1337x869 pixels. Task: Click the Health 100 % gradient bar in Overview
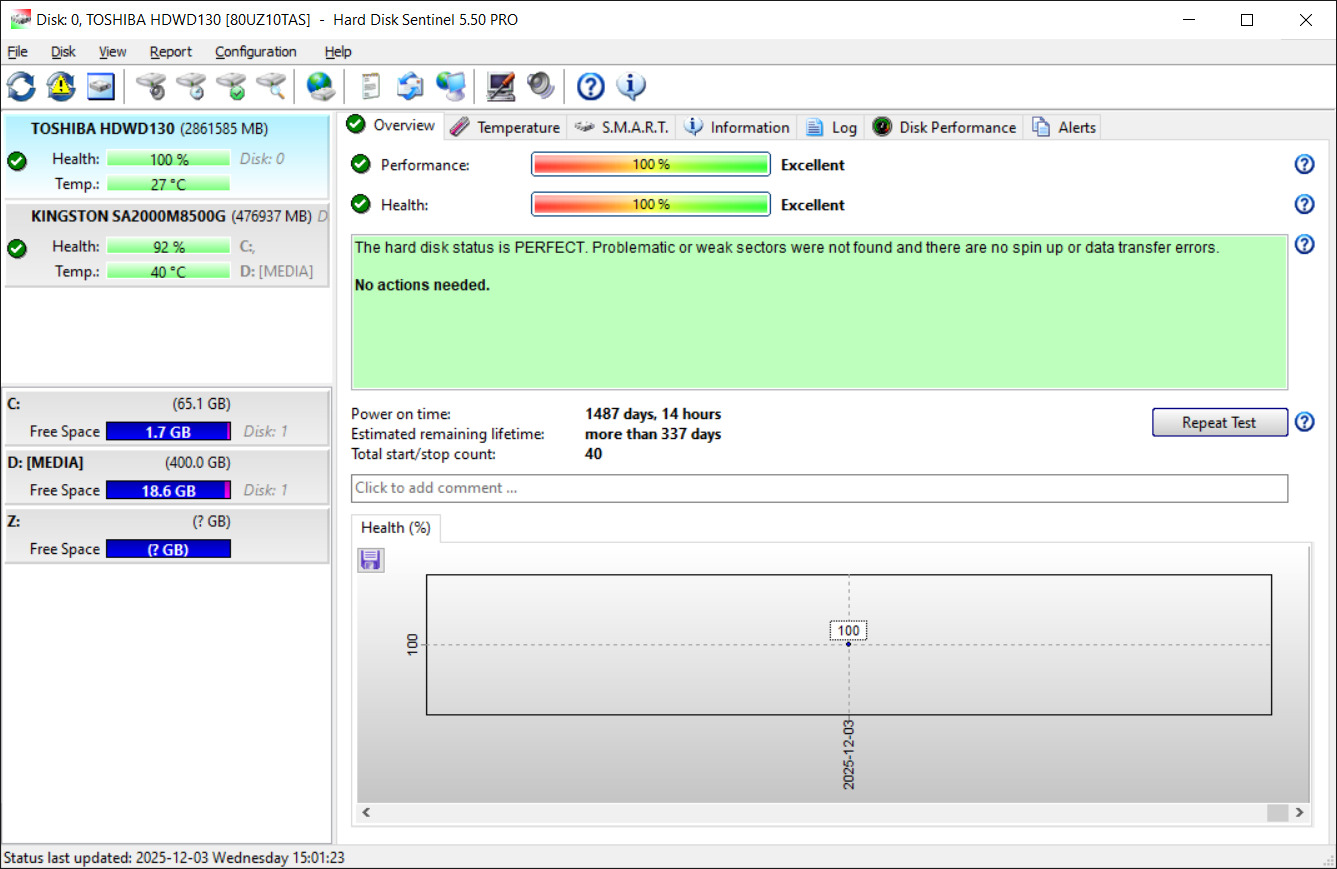click(x=651, y=205)
